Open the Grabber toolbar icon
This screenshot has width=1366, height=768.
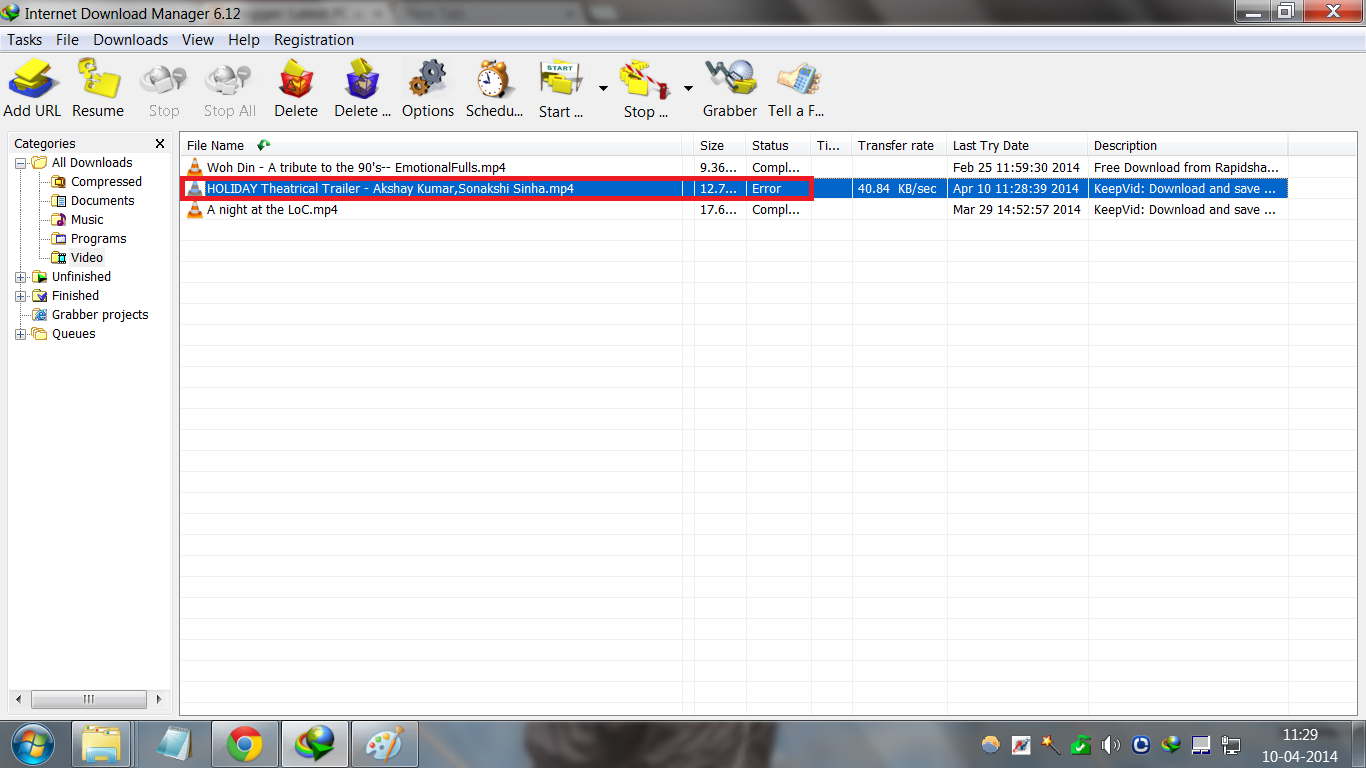coord(730,88)
